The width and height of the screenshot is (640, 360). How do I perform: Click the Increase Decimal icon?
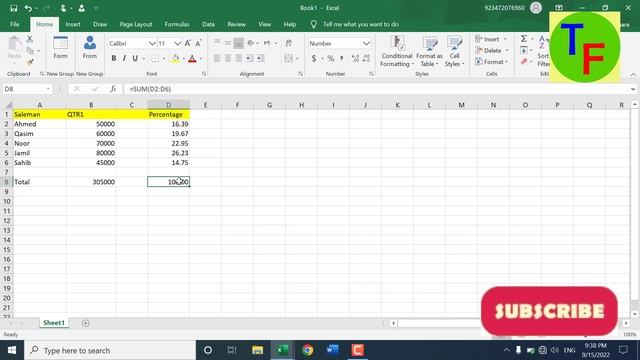(355, 59)
